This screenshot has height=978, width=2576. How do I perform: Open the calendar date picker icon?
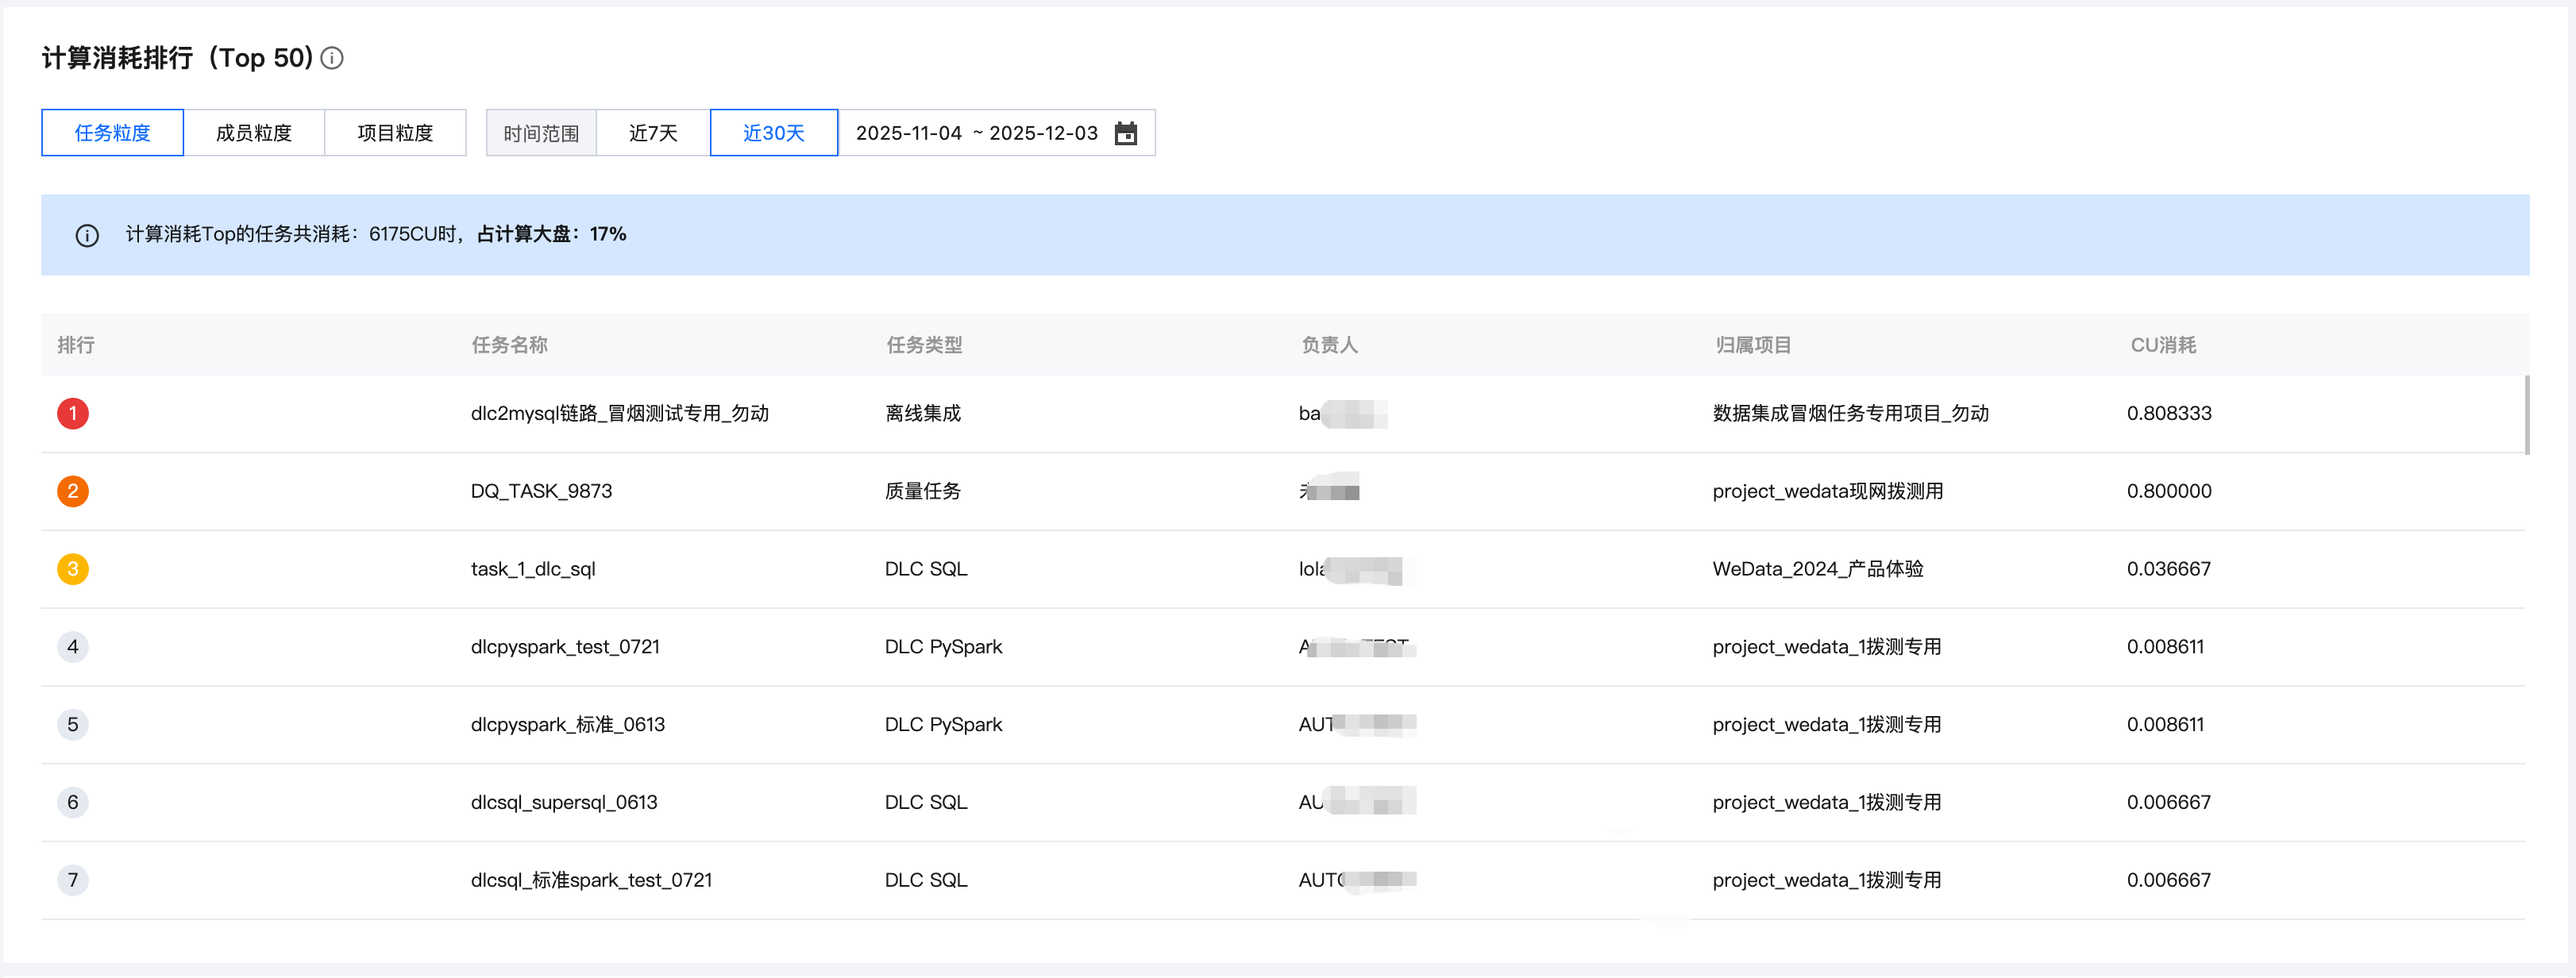coord(1125,133)
